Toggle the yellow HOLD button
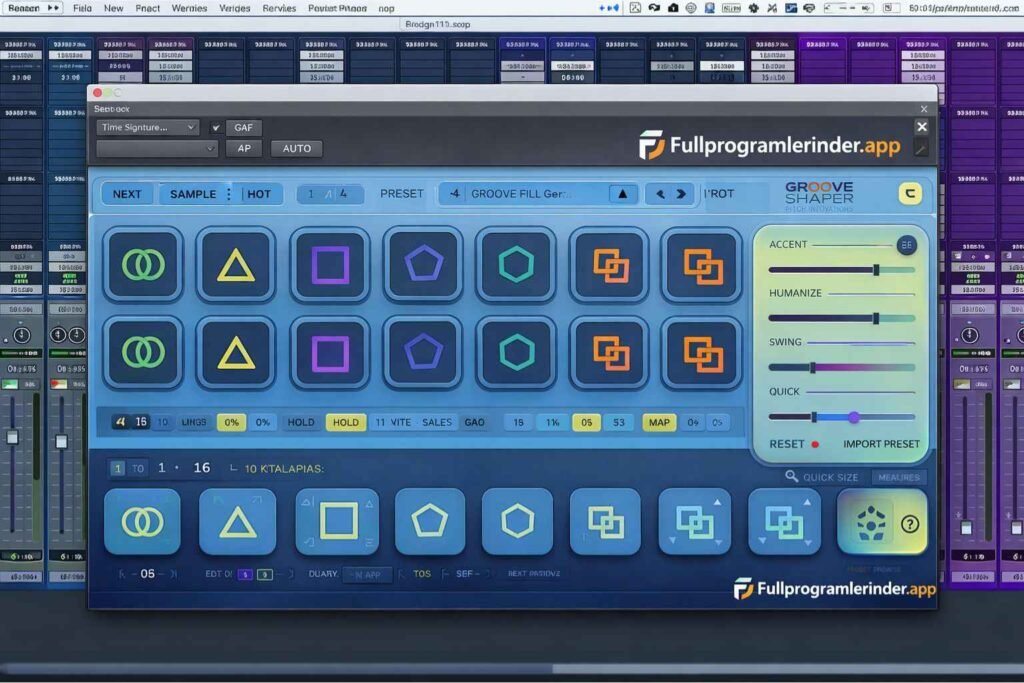Screen dimensions: 1024x683 (x=345, y=422)
